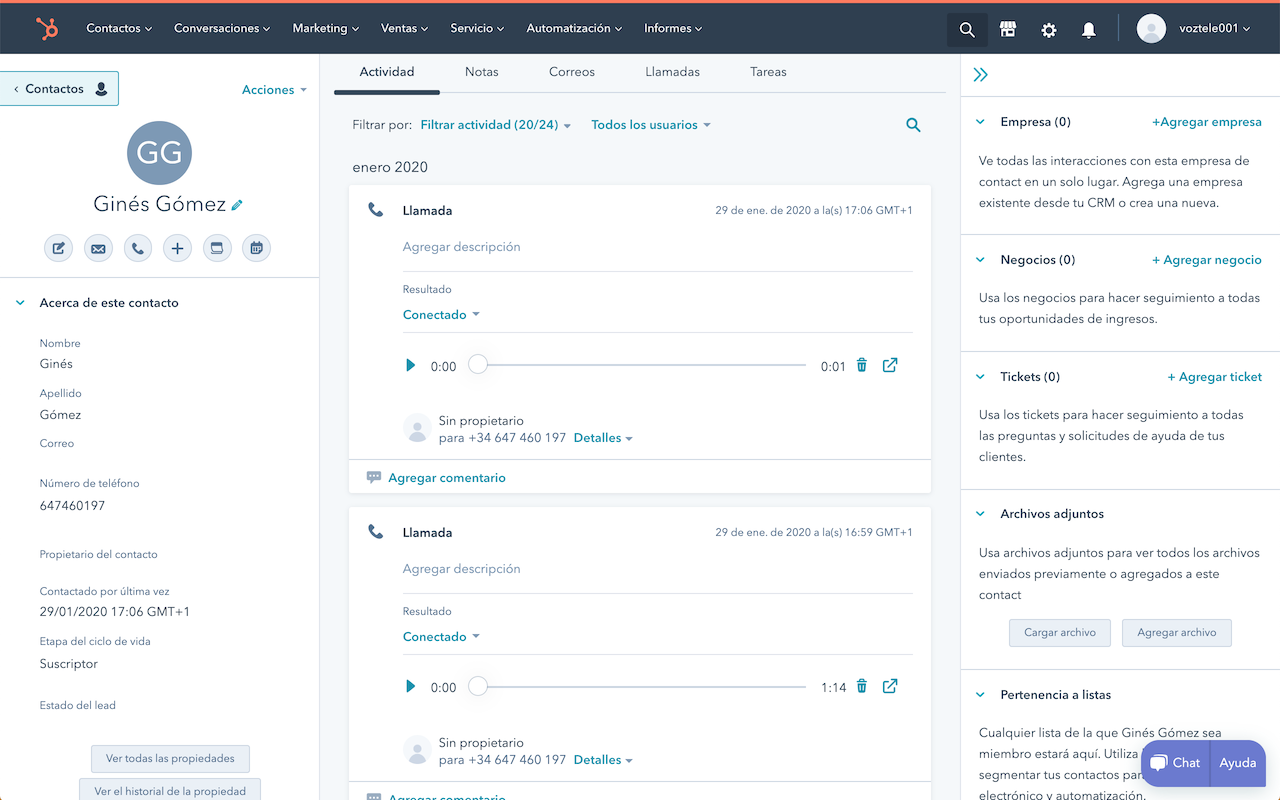Open the Ayuda help button
The height and width of the screenshot is (800, 1280).
point(1238,763)
